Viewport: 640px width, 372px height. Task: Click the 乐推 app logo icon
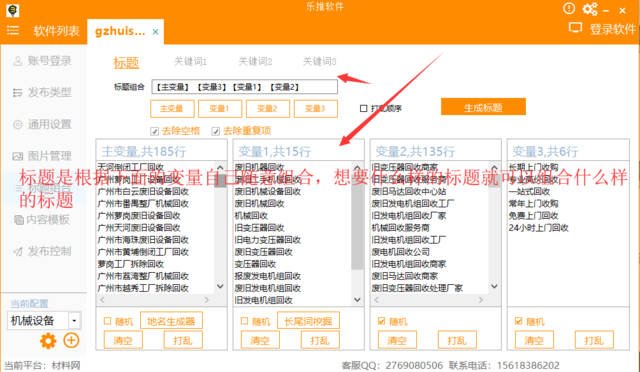[x=13, y=10]
